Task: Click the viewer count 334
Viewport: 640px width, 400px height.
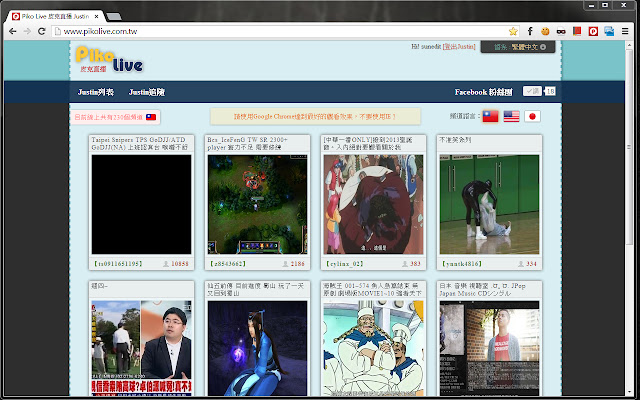Action: pyautogui.click(x=531, y=264)
